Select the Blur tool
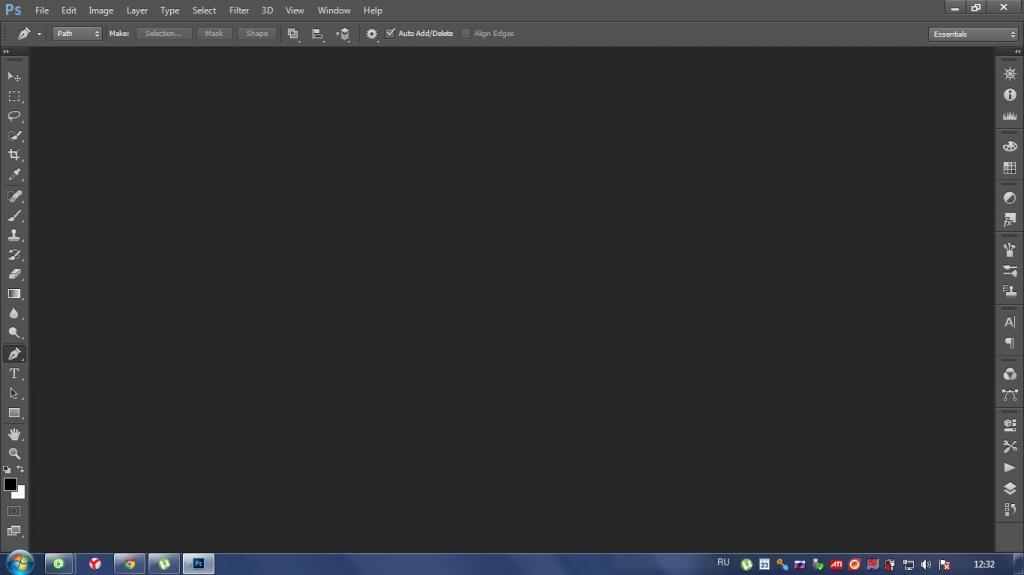 click(14, 314)
